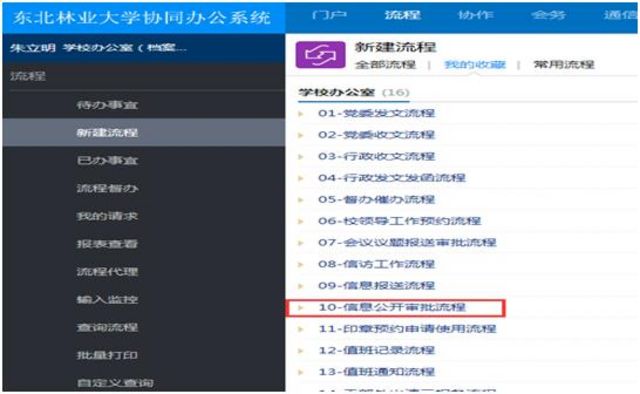Go to 待办事宜 in sidebar
The width and height of the screenshot is (640, 394).
click(107, 105)
